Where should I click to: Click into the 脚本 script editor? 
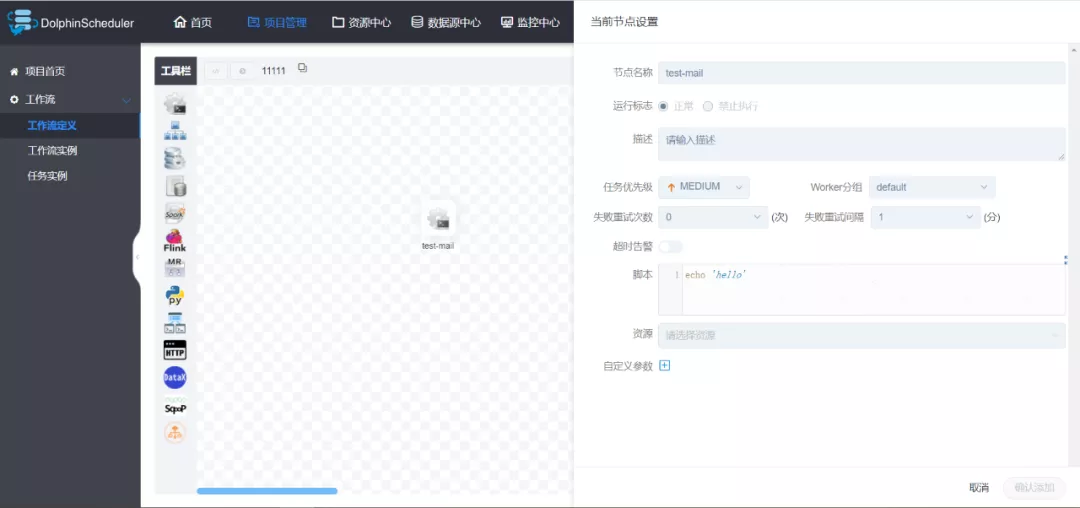(x=862, y=289)
